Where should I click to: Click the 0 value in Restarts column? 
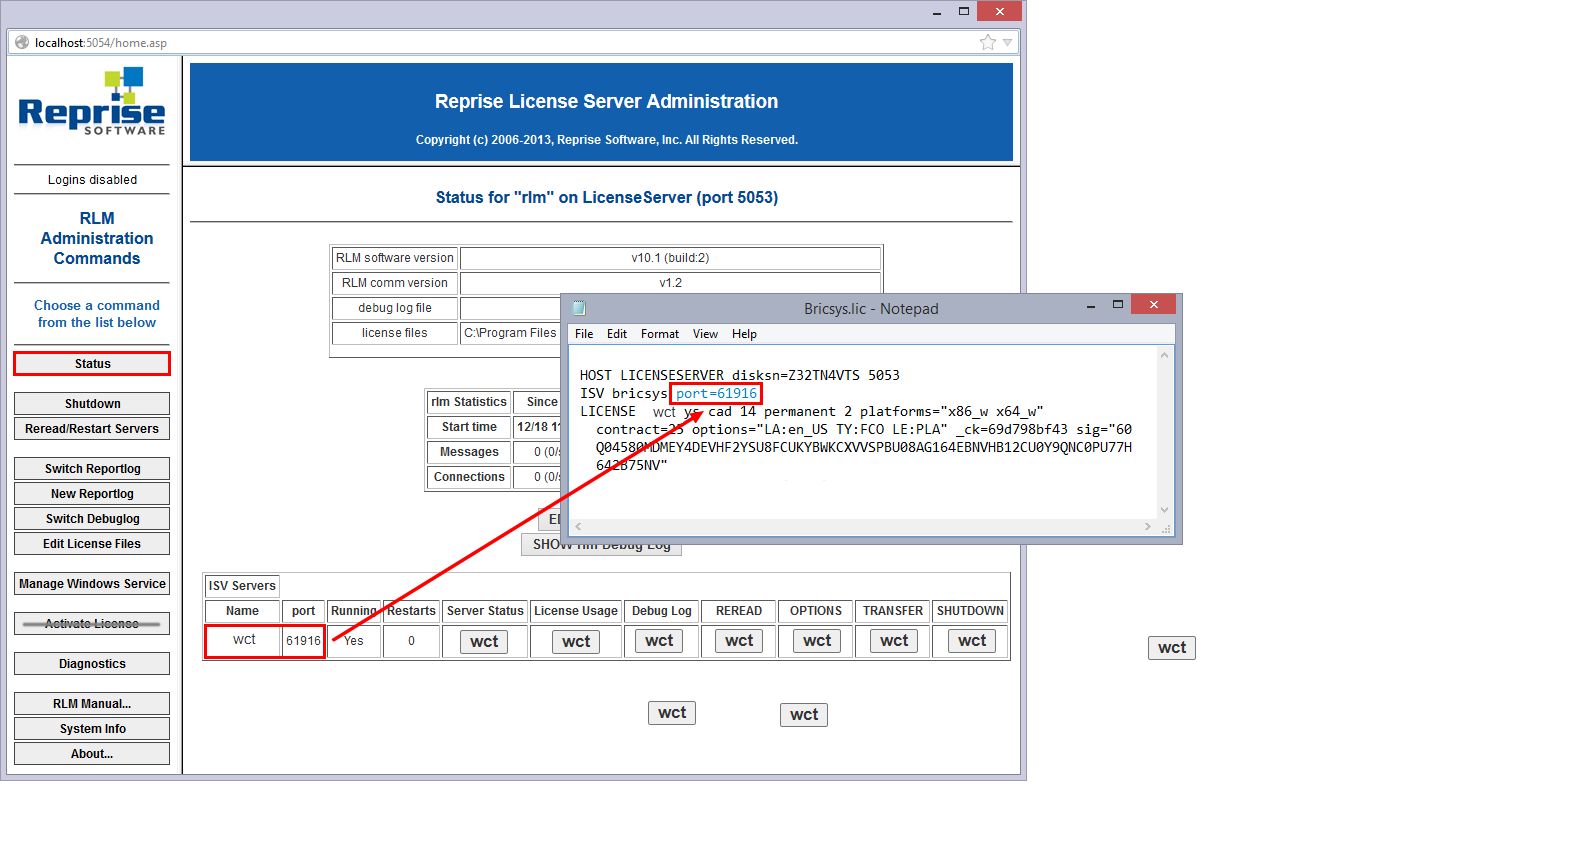(x=411, y=641)
